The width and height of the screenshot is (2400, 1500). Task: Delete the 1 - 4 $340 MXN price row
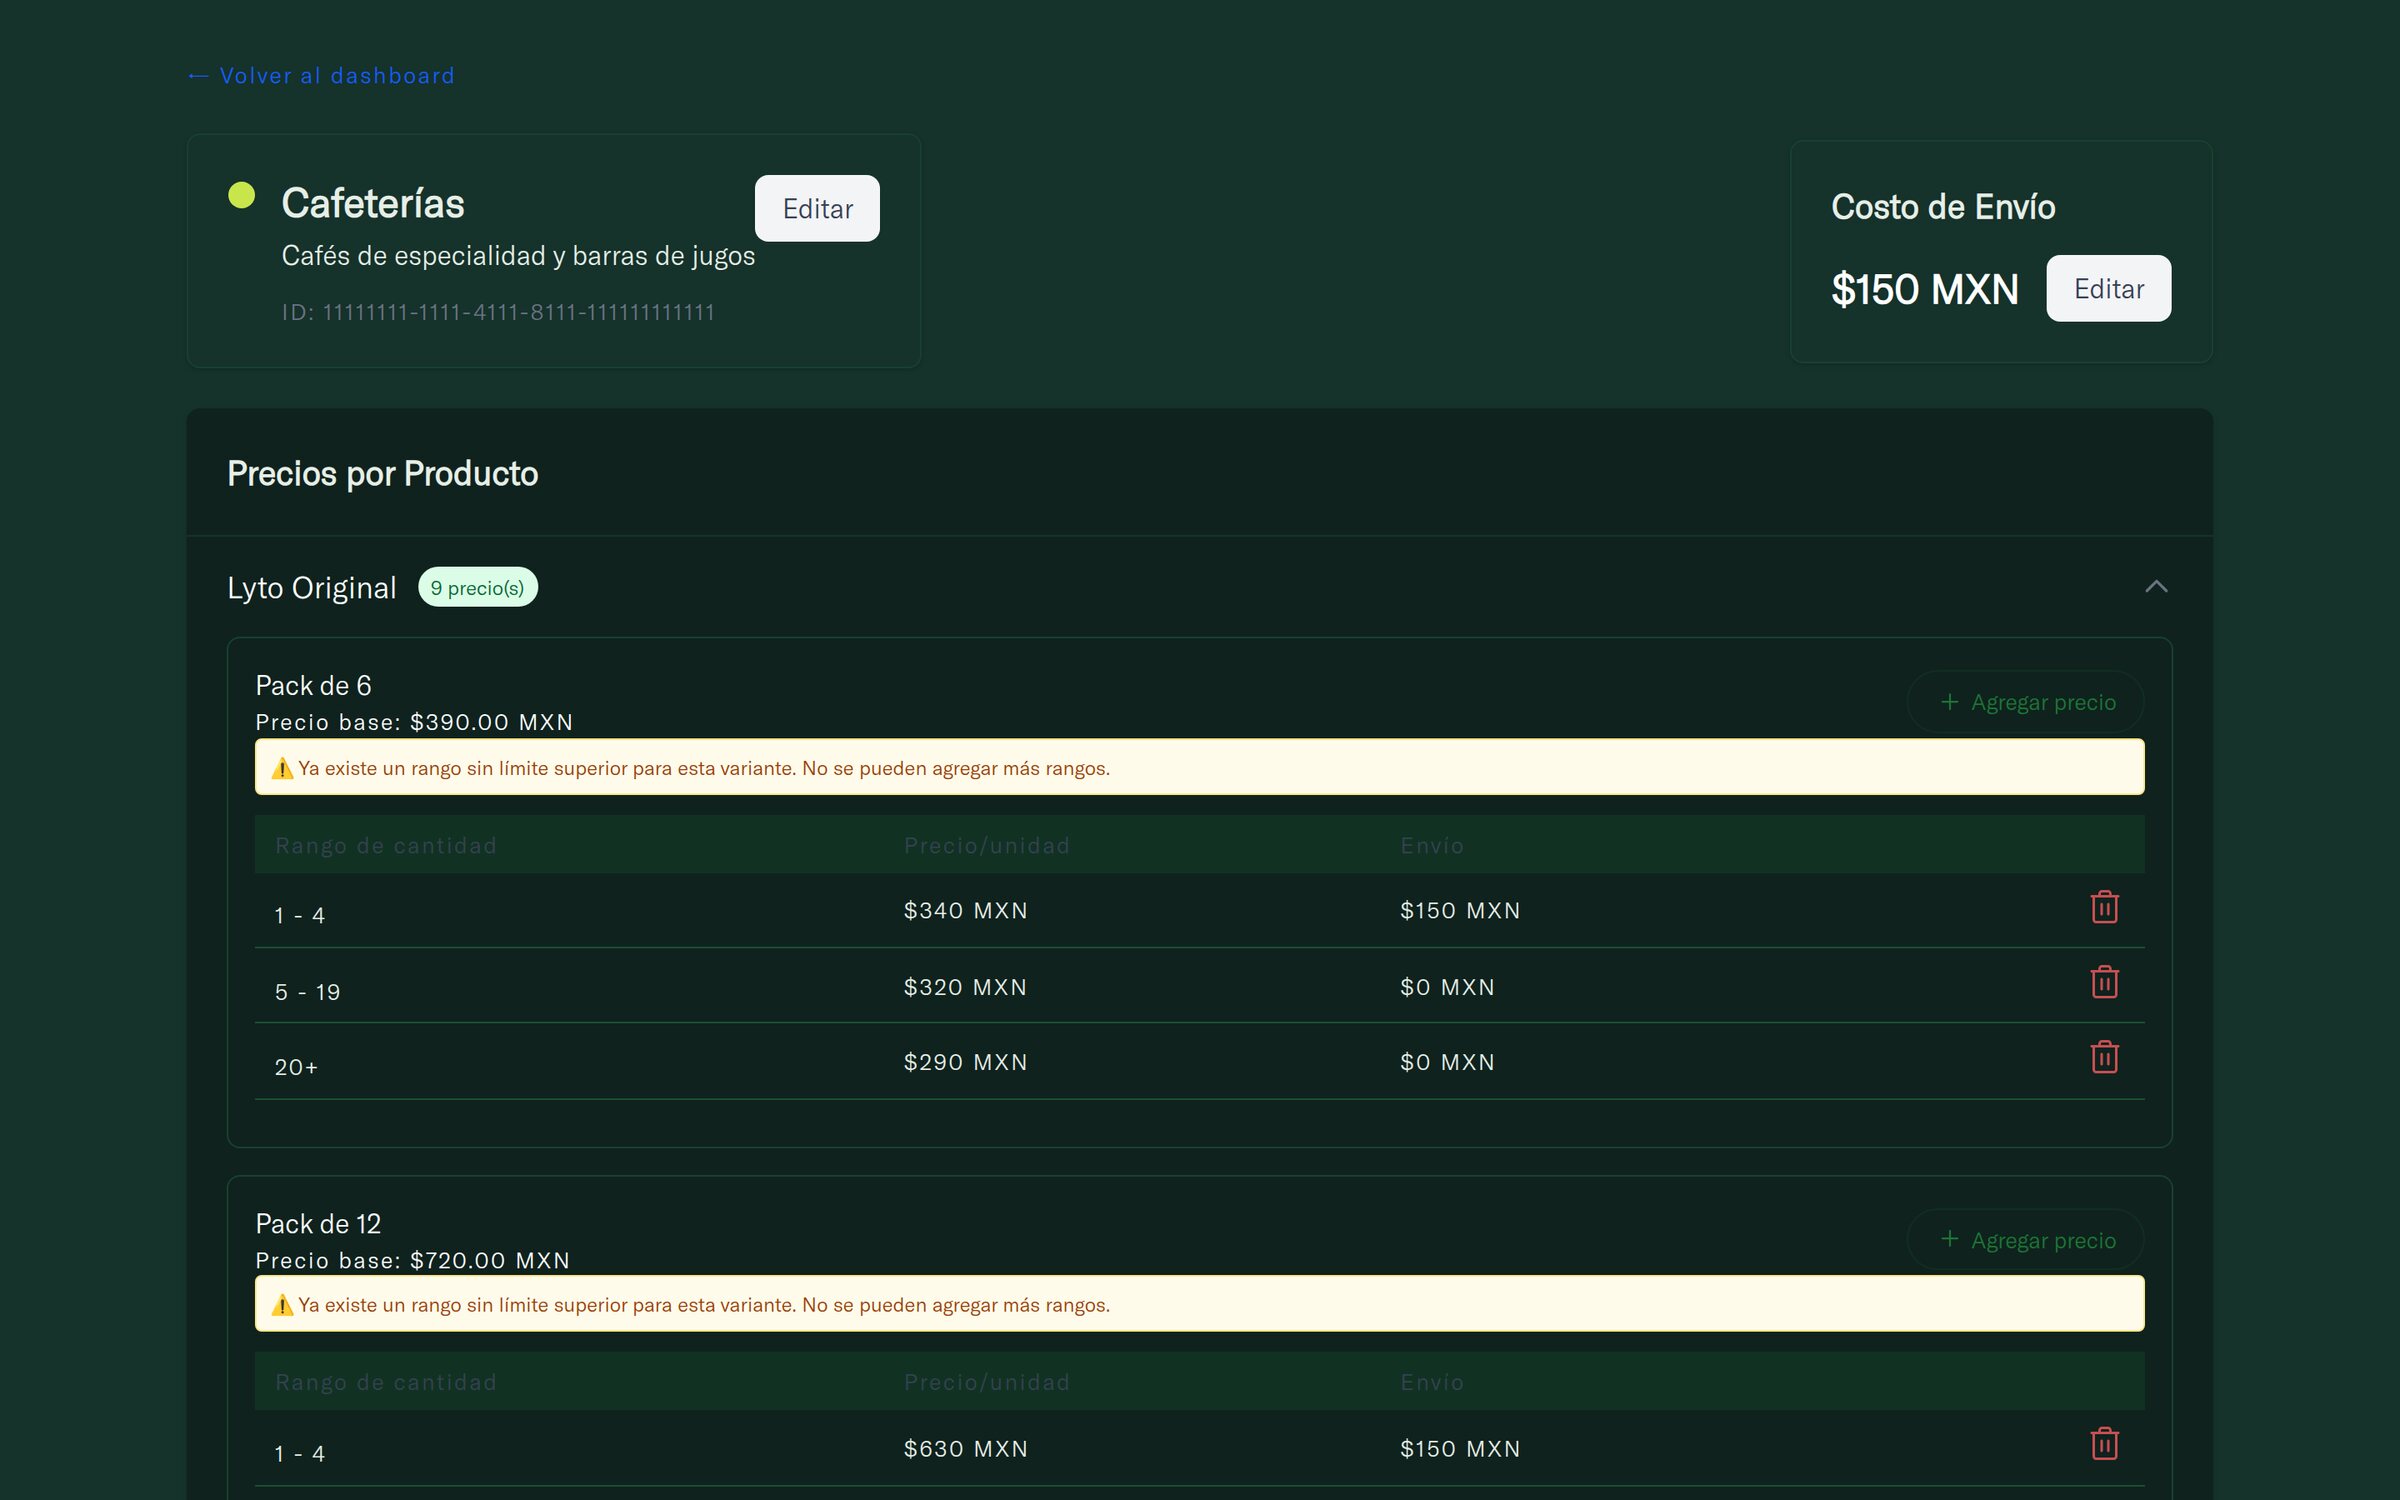[2104, 907]
